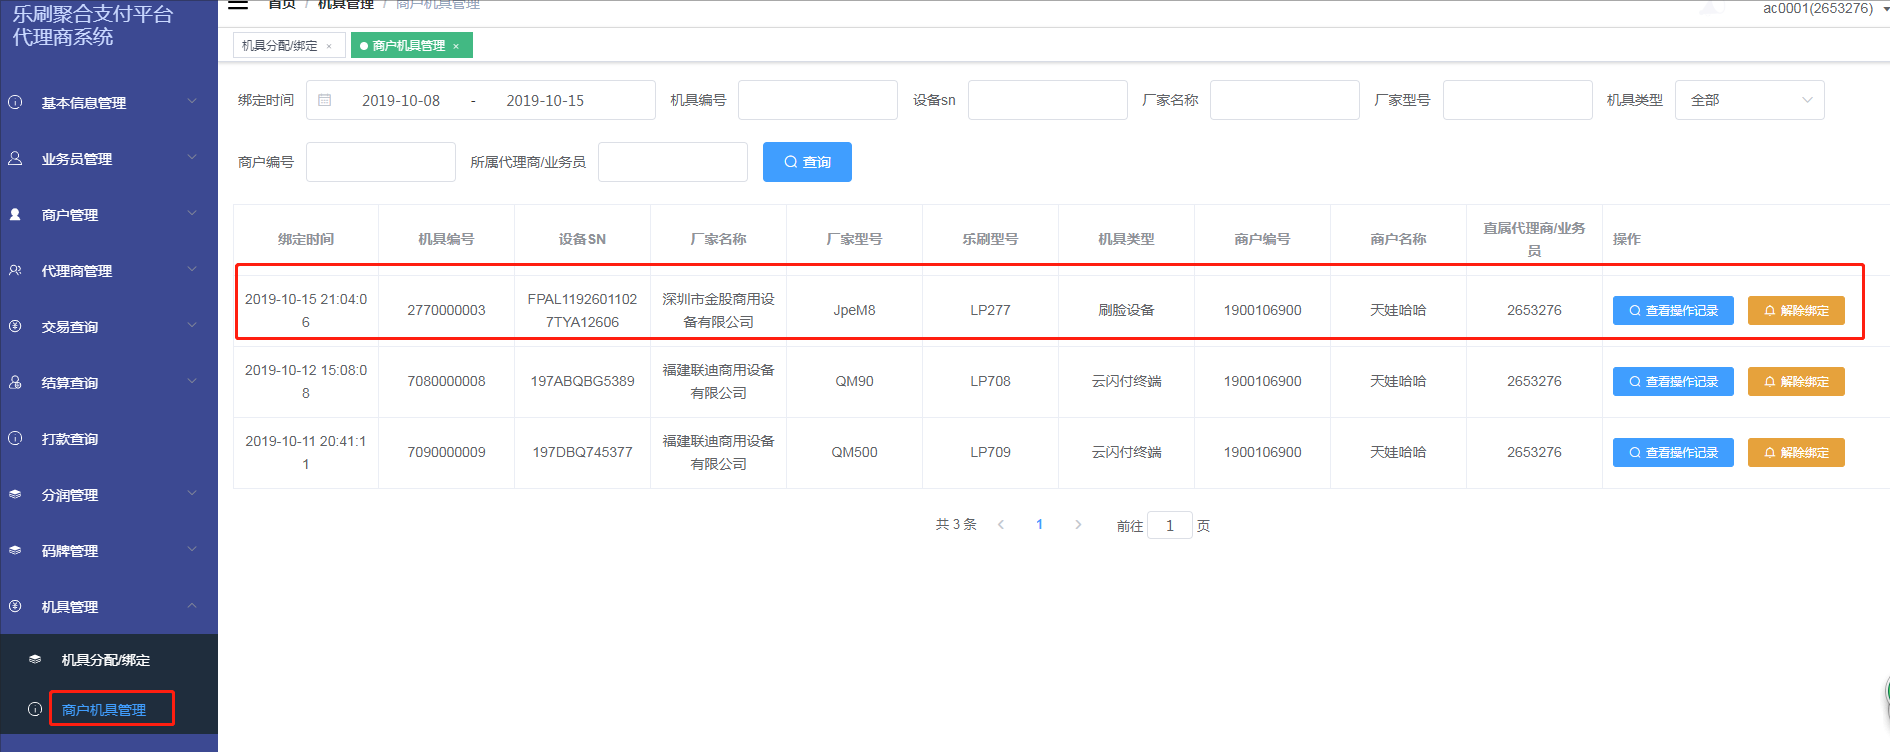
Task: Click 机具管理 breadcrumb
Action: pos(346,5)
